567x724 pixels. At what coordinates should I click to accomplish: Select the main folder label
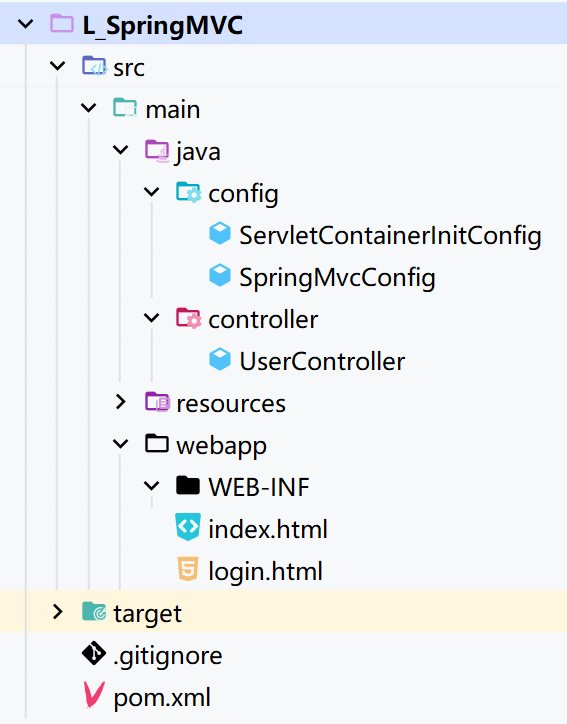click(x=173, y=110)
